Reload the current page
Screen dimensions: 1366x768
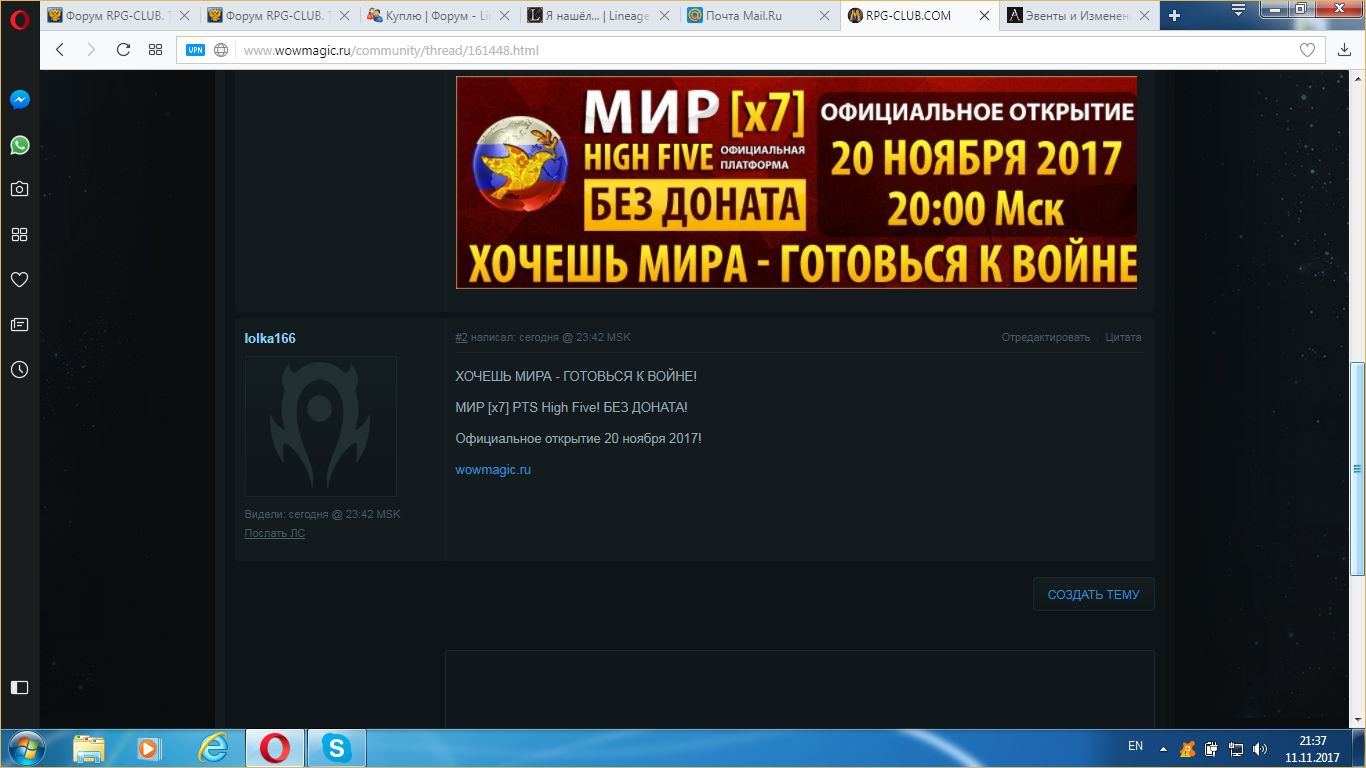pos(123,50)
